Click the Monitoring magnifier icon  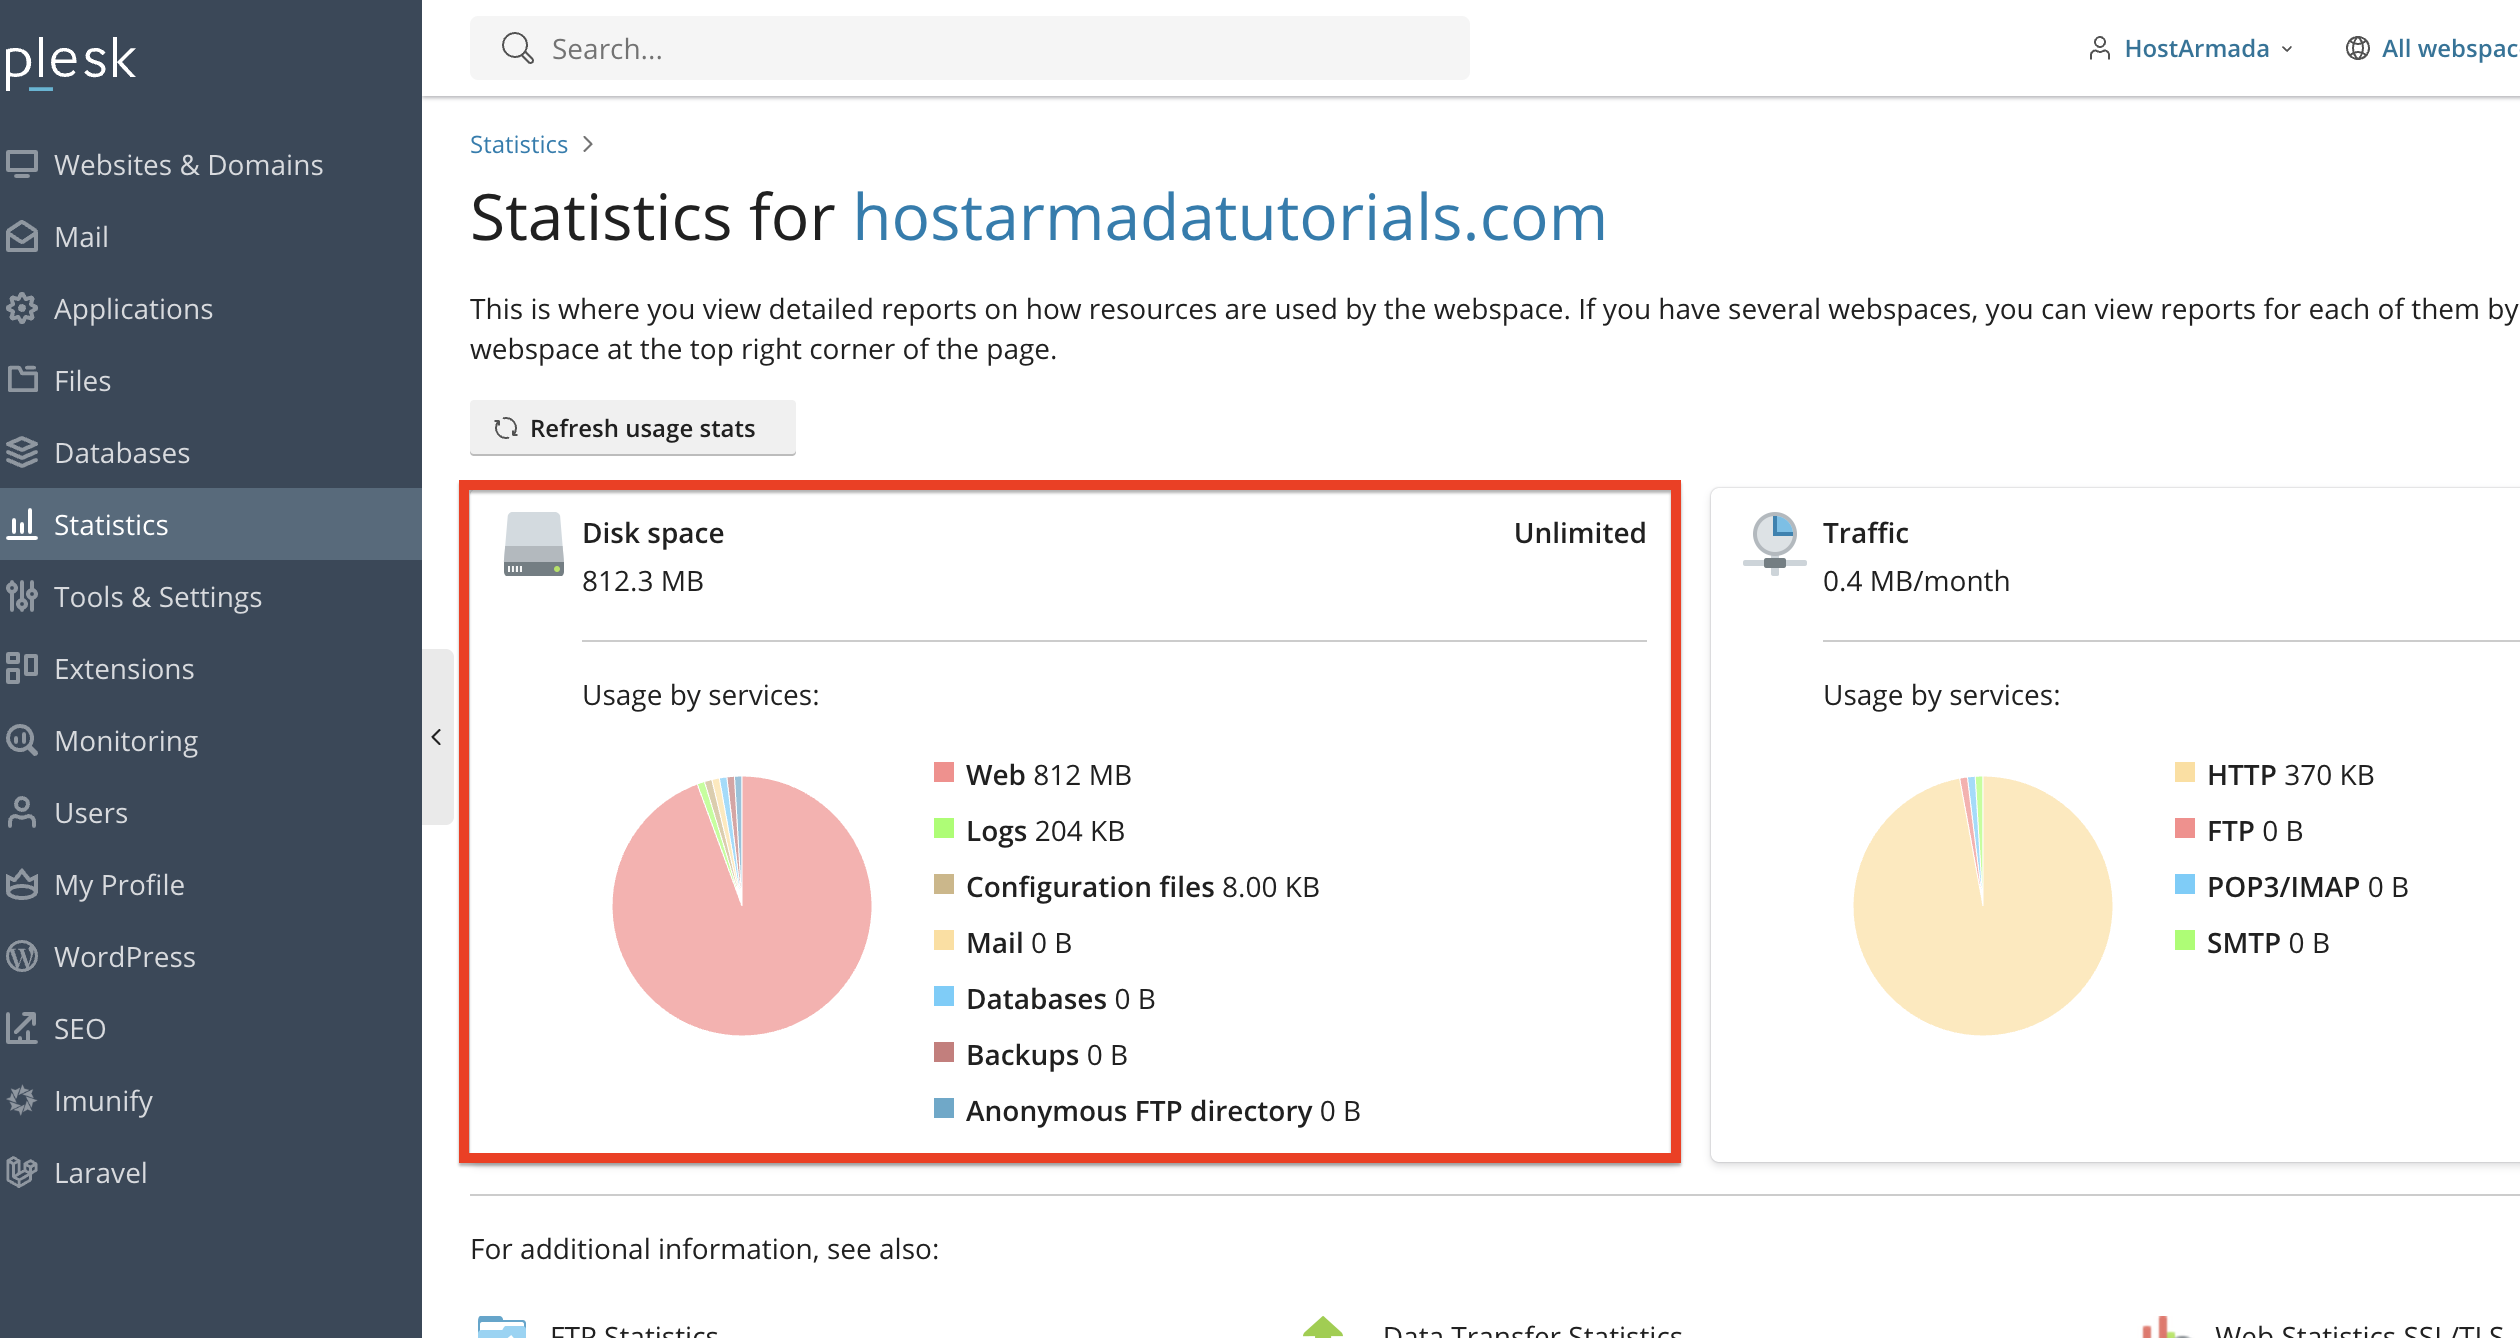coord(22,740)
